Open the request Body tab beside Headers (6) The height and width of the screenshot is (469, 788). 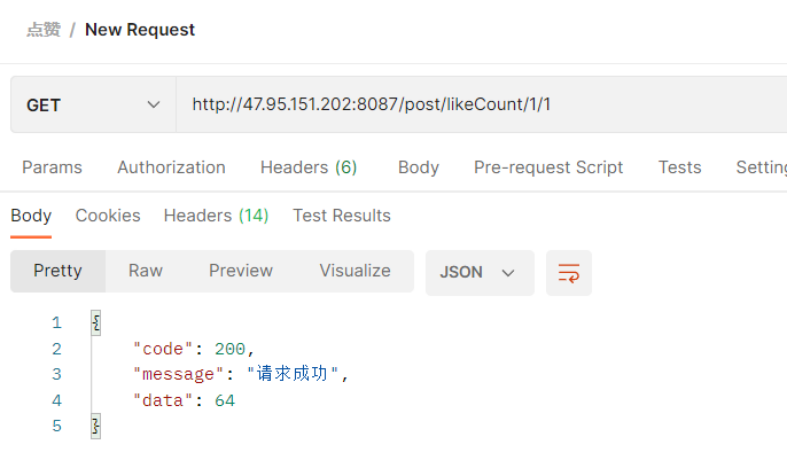pyautogui.click(x=418, y=167)
